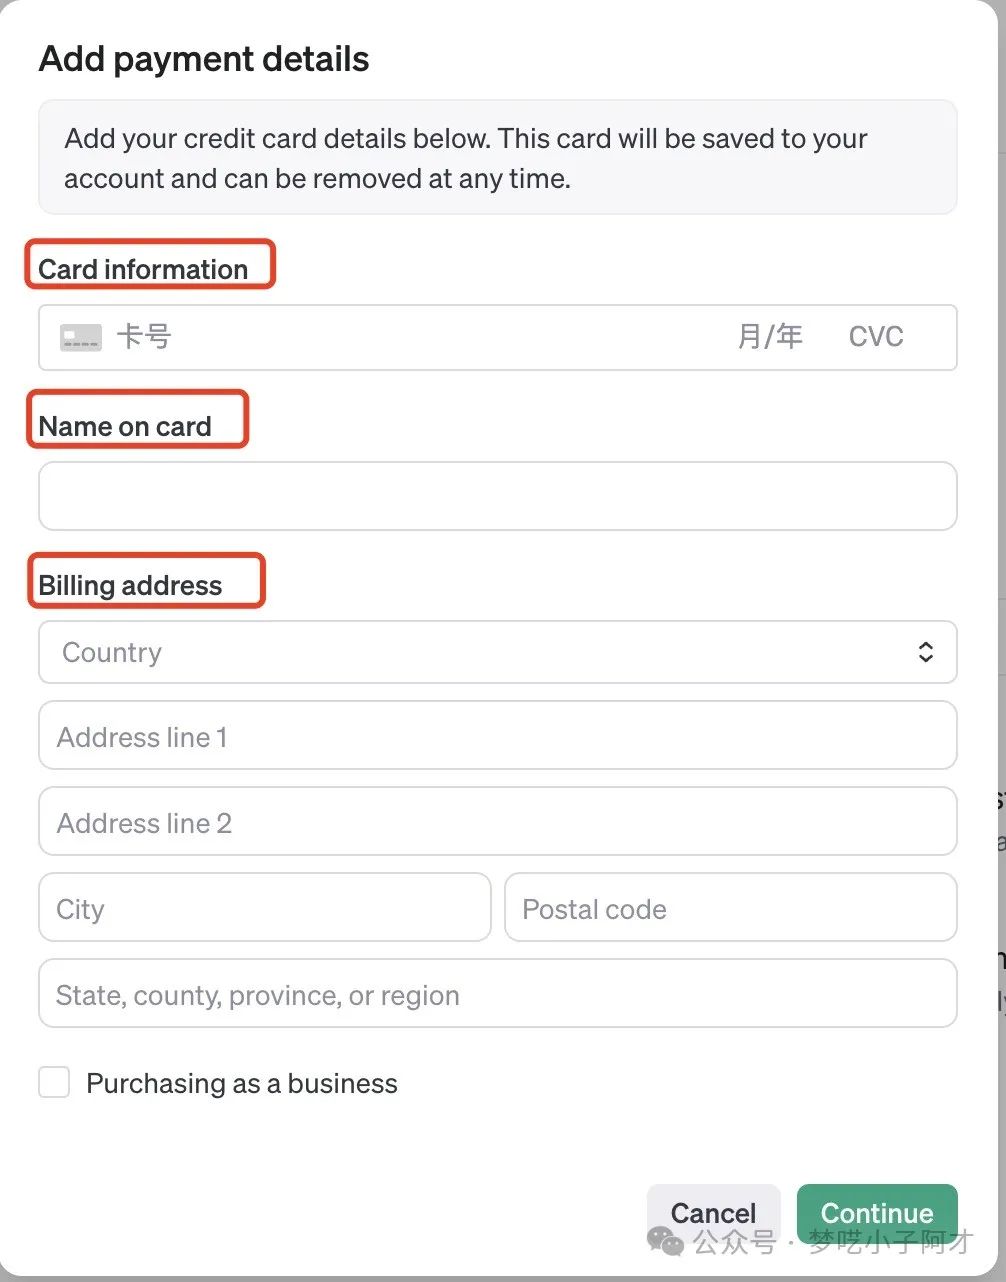Screen dimensions: 1006x1282
Task: Click the Billing address label
Action: tap(130, 585)
